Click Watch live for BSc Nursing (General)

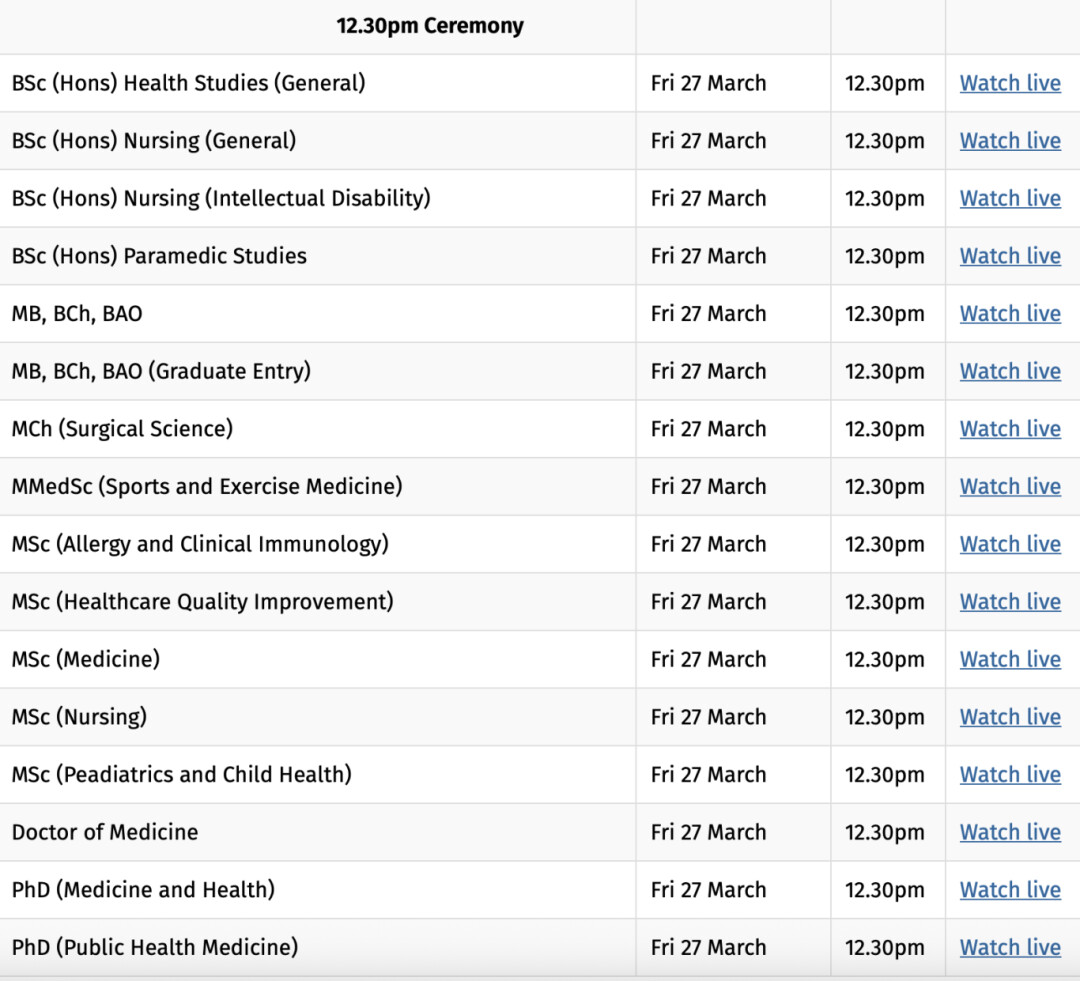tap(1009, 141)
